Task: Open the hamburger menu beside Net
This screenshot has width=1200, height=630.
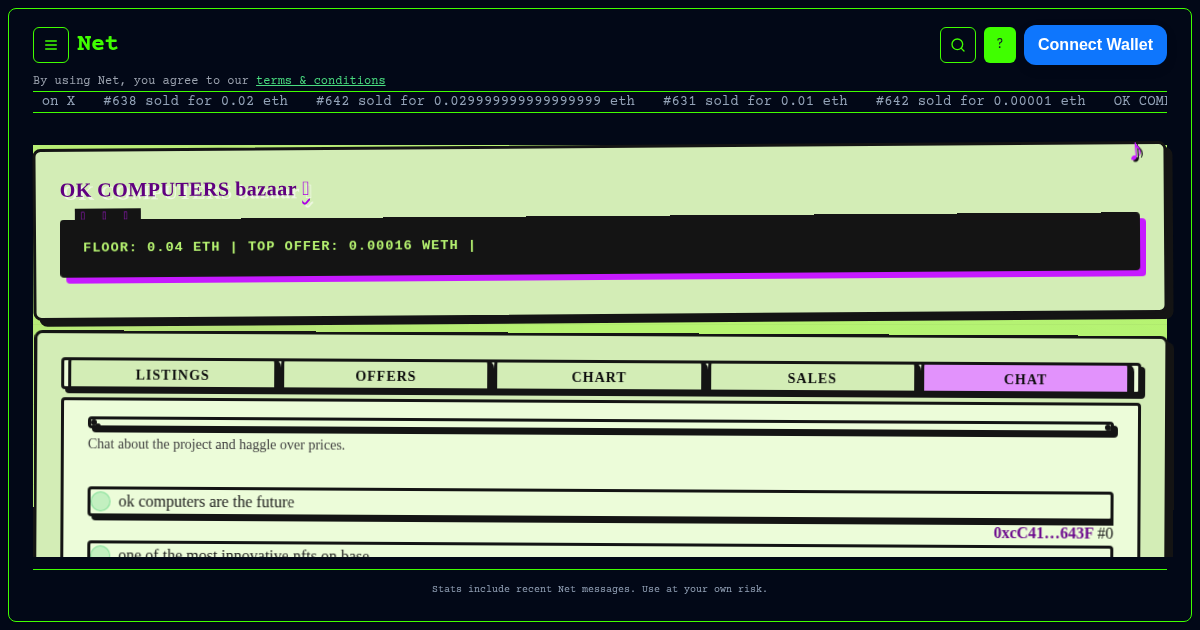Action: pyautogui.click(x=51, y=45)
